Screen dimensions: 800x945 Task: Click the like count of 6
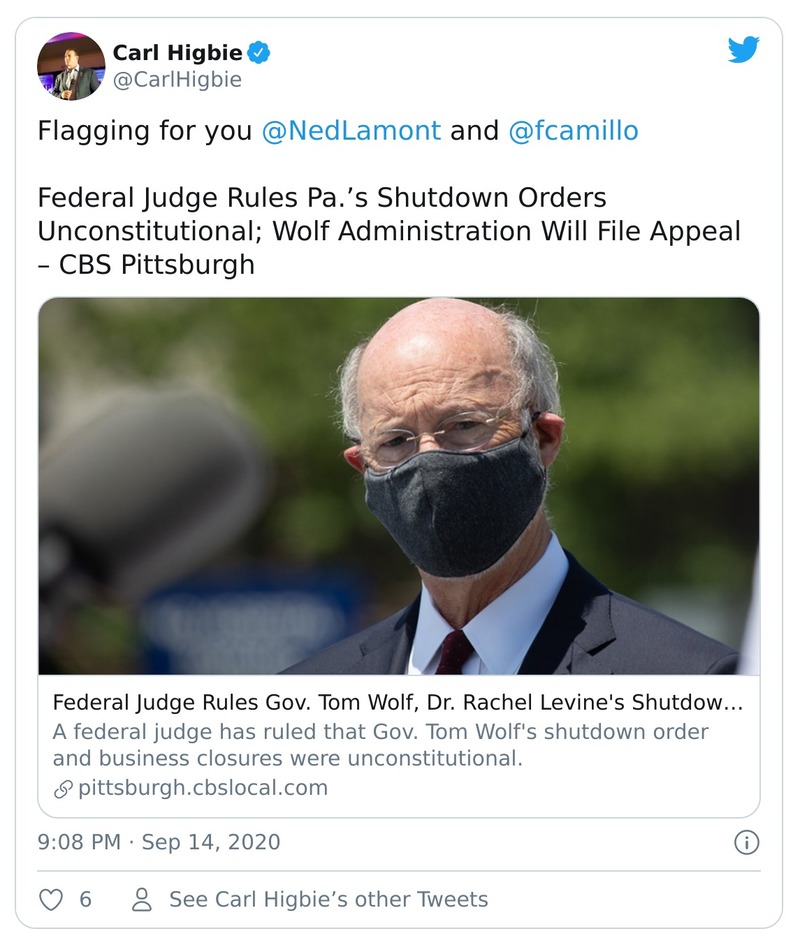[85, 900]
